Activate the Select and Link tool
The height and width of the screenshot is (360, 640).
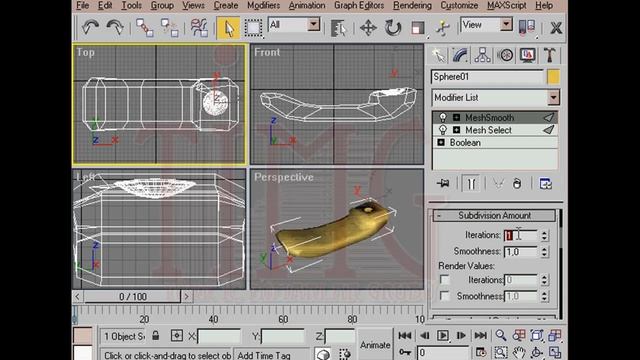coord(144,28)
